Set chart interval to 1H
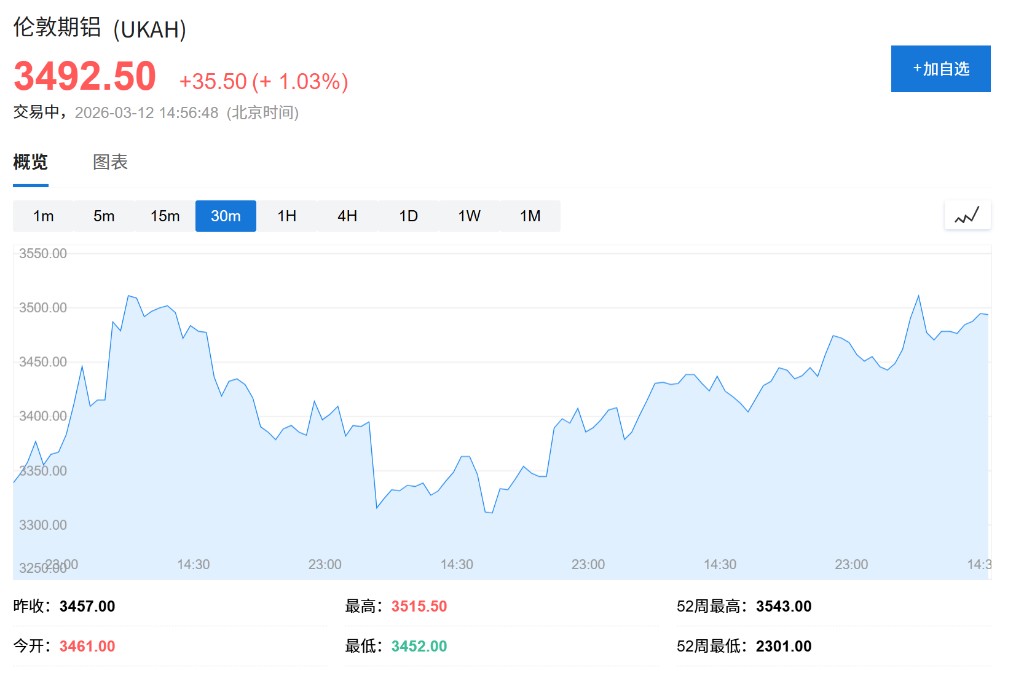Viewport: 1024px width, 697px height. [287, 216]
